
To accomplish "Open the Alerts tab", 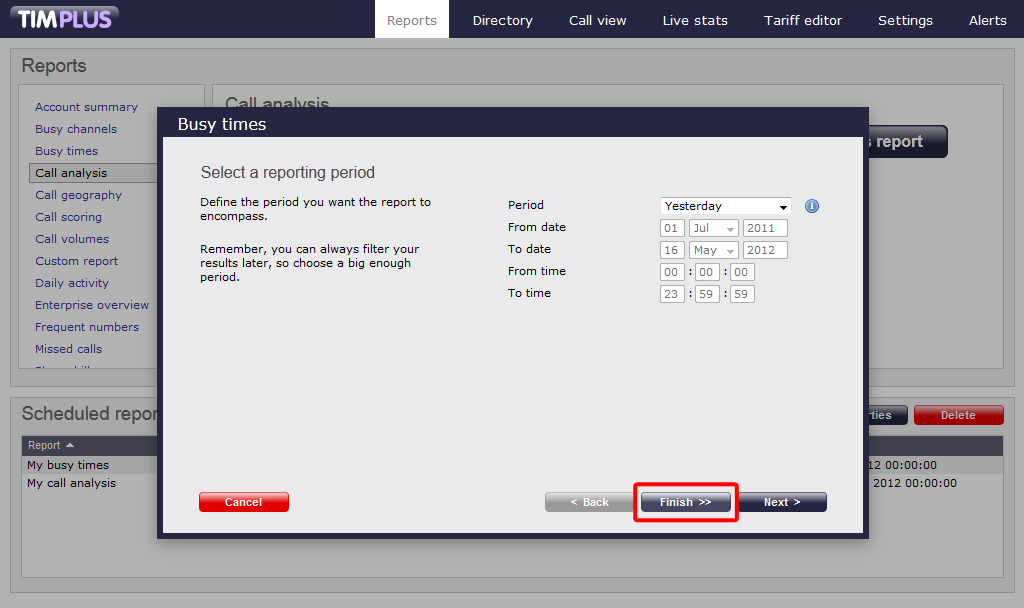I will click(987, 20).
